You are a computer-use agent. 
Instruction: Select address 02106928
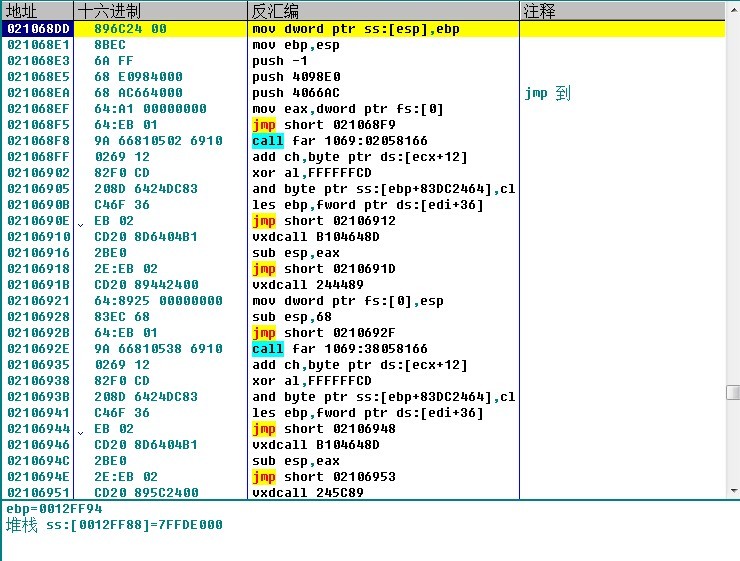(x=38, y=317)
